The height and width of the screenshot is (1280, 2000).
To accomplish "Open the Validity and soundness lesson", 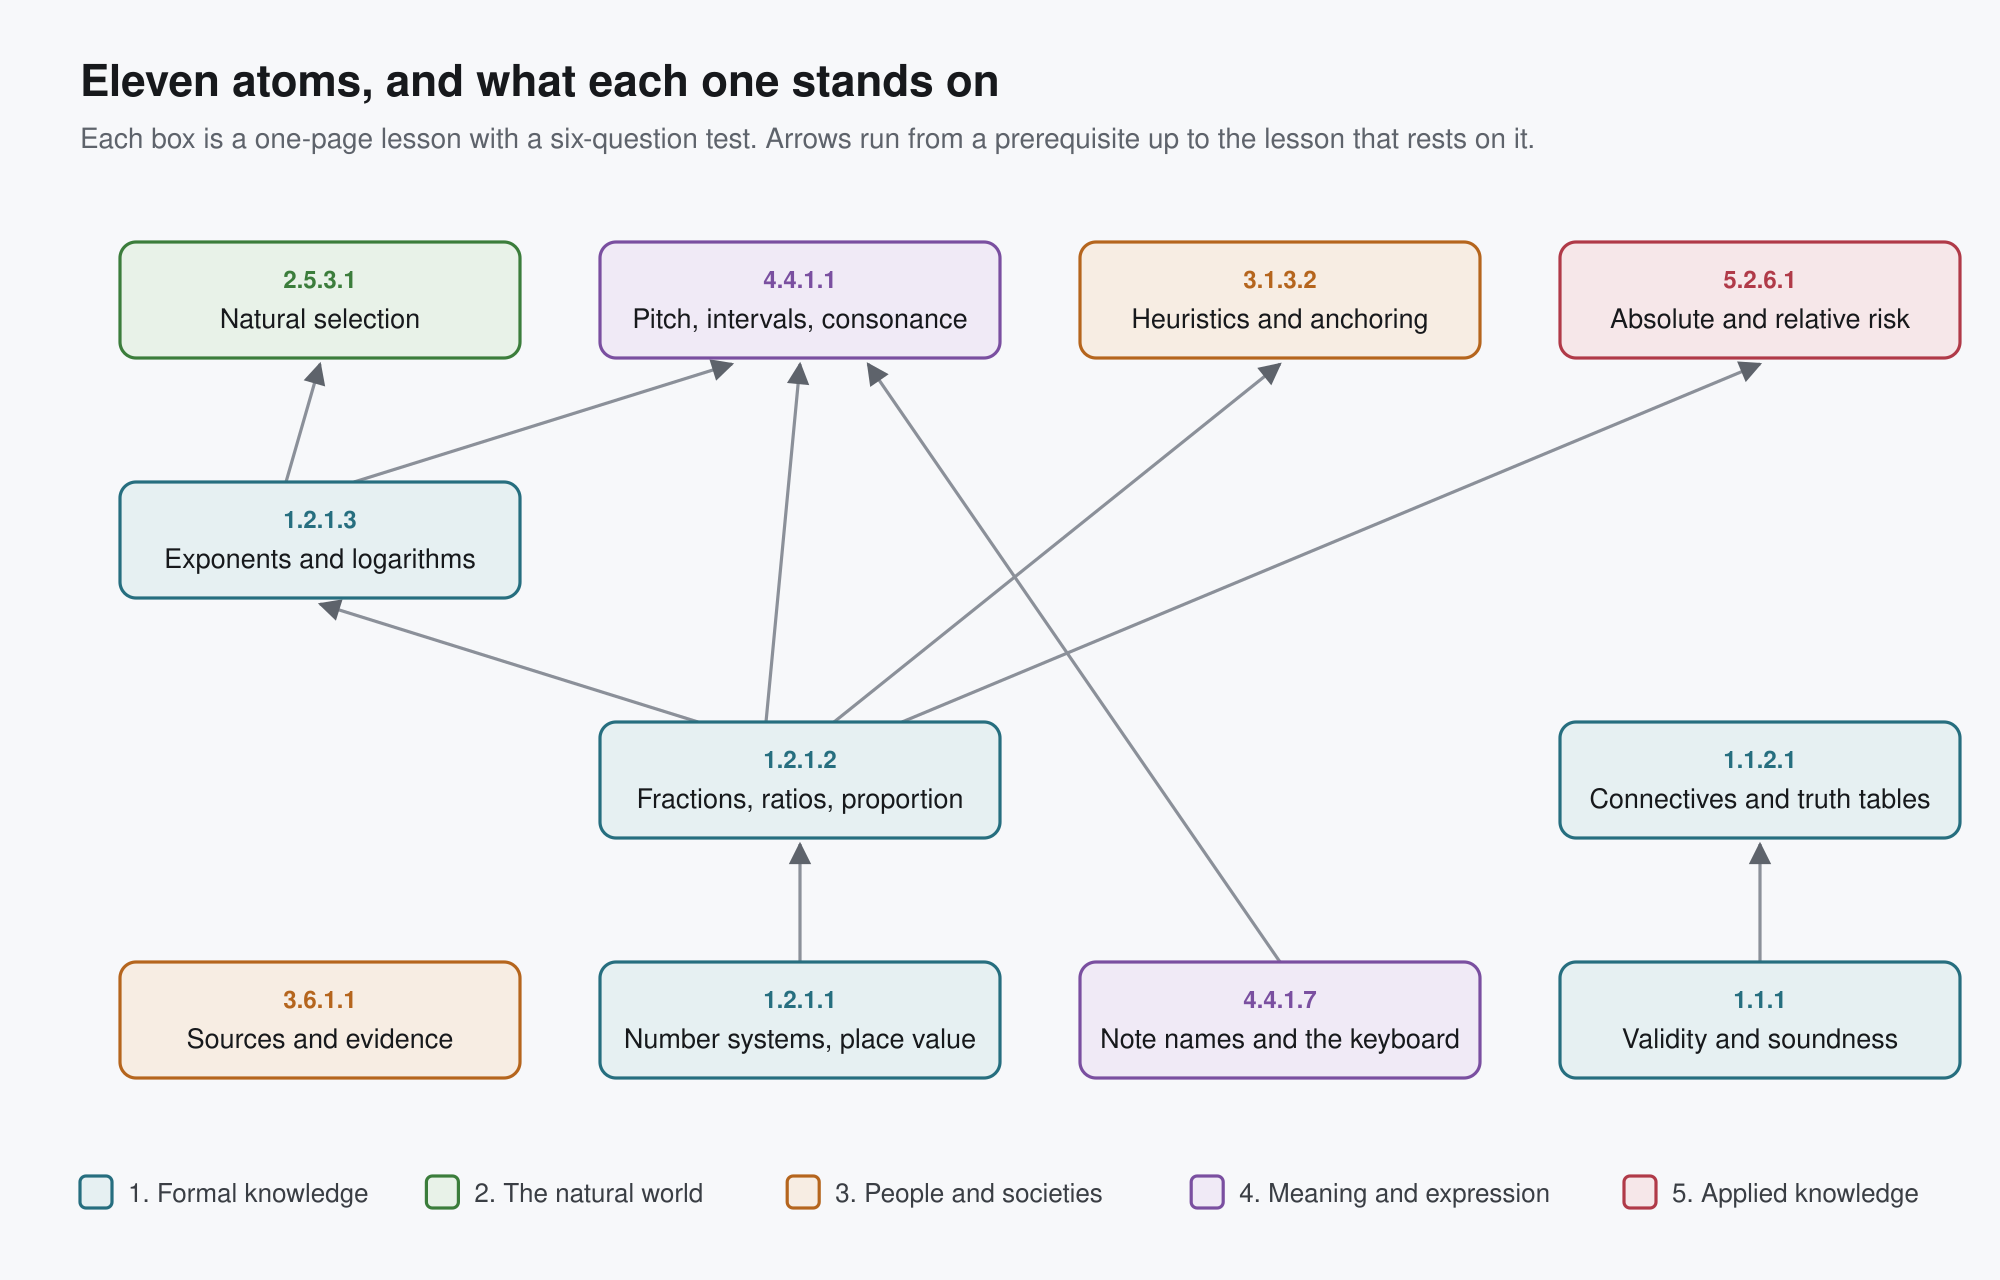I will pyautogui.click(x=1760, y=1020).
